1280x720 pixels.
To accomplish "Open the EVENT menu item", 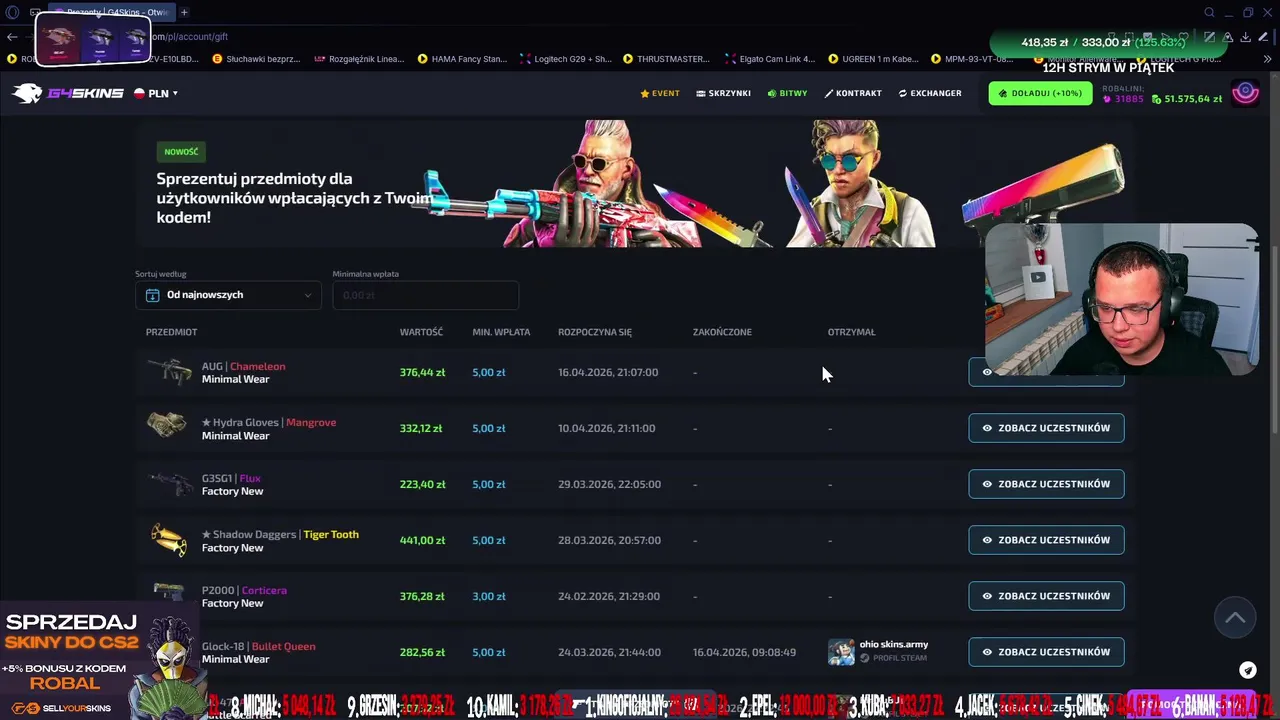I will coord(660,93).
